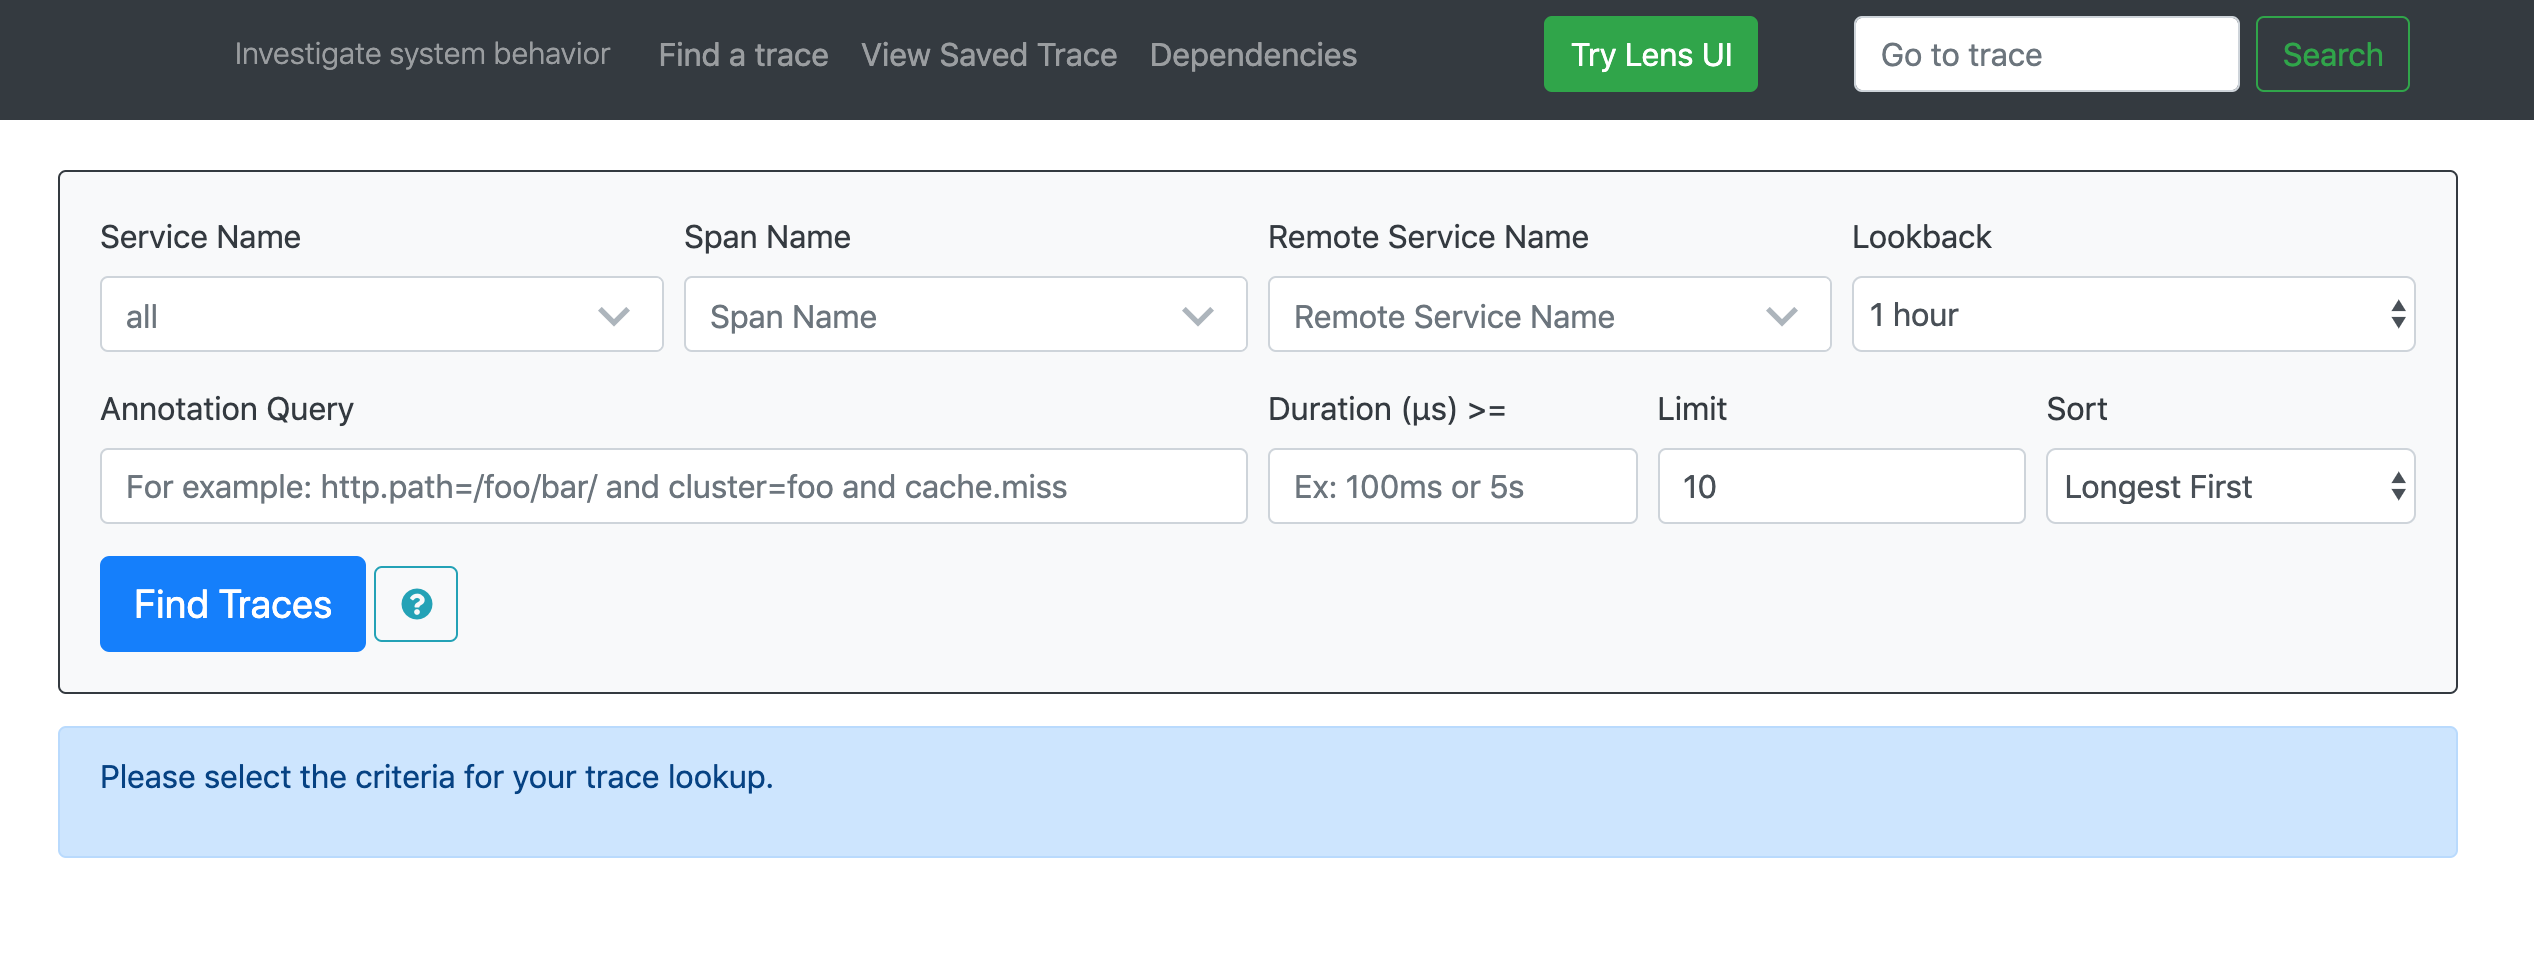Viewport: 2534px width, 954px height.
Task: Click into the Annotation Query field
Action: coord(673,486)
